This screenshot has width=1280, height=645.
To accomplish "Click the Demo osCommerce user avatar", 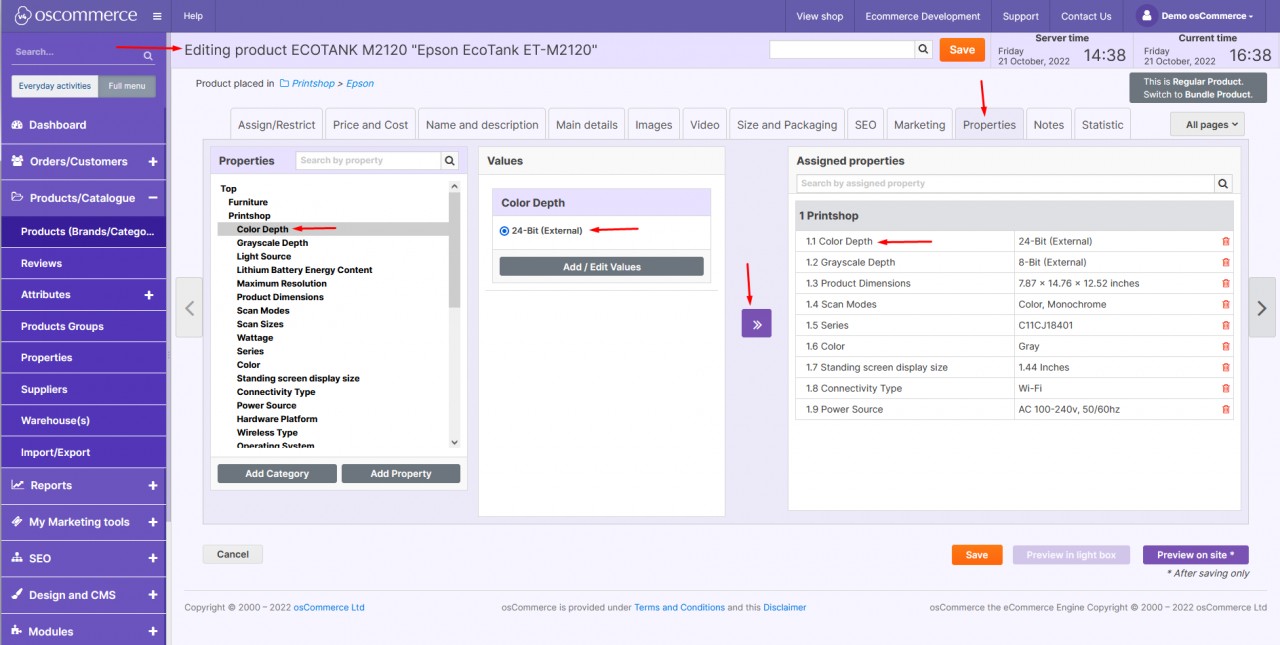I will tap(1146, 16).
